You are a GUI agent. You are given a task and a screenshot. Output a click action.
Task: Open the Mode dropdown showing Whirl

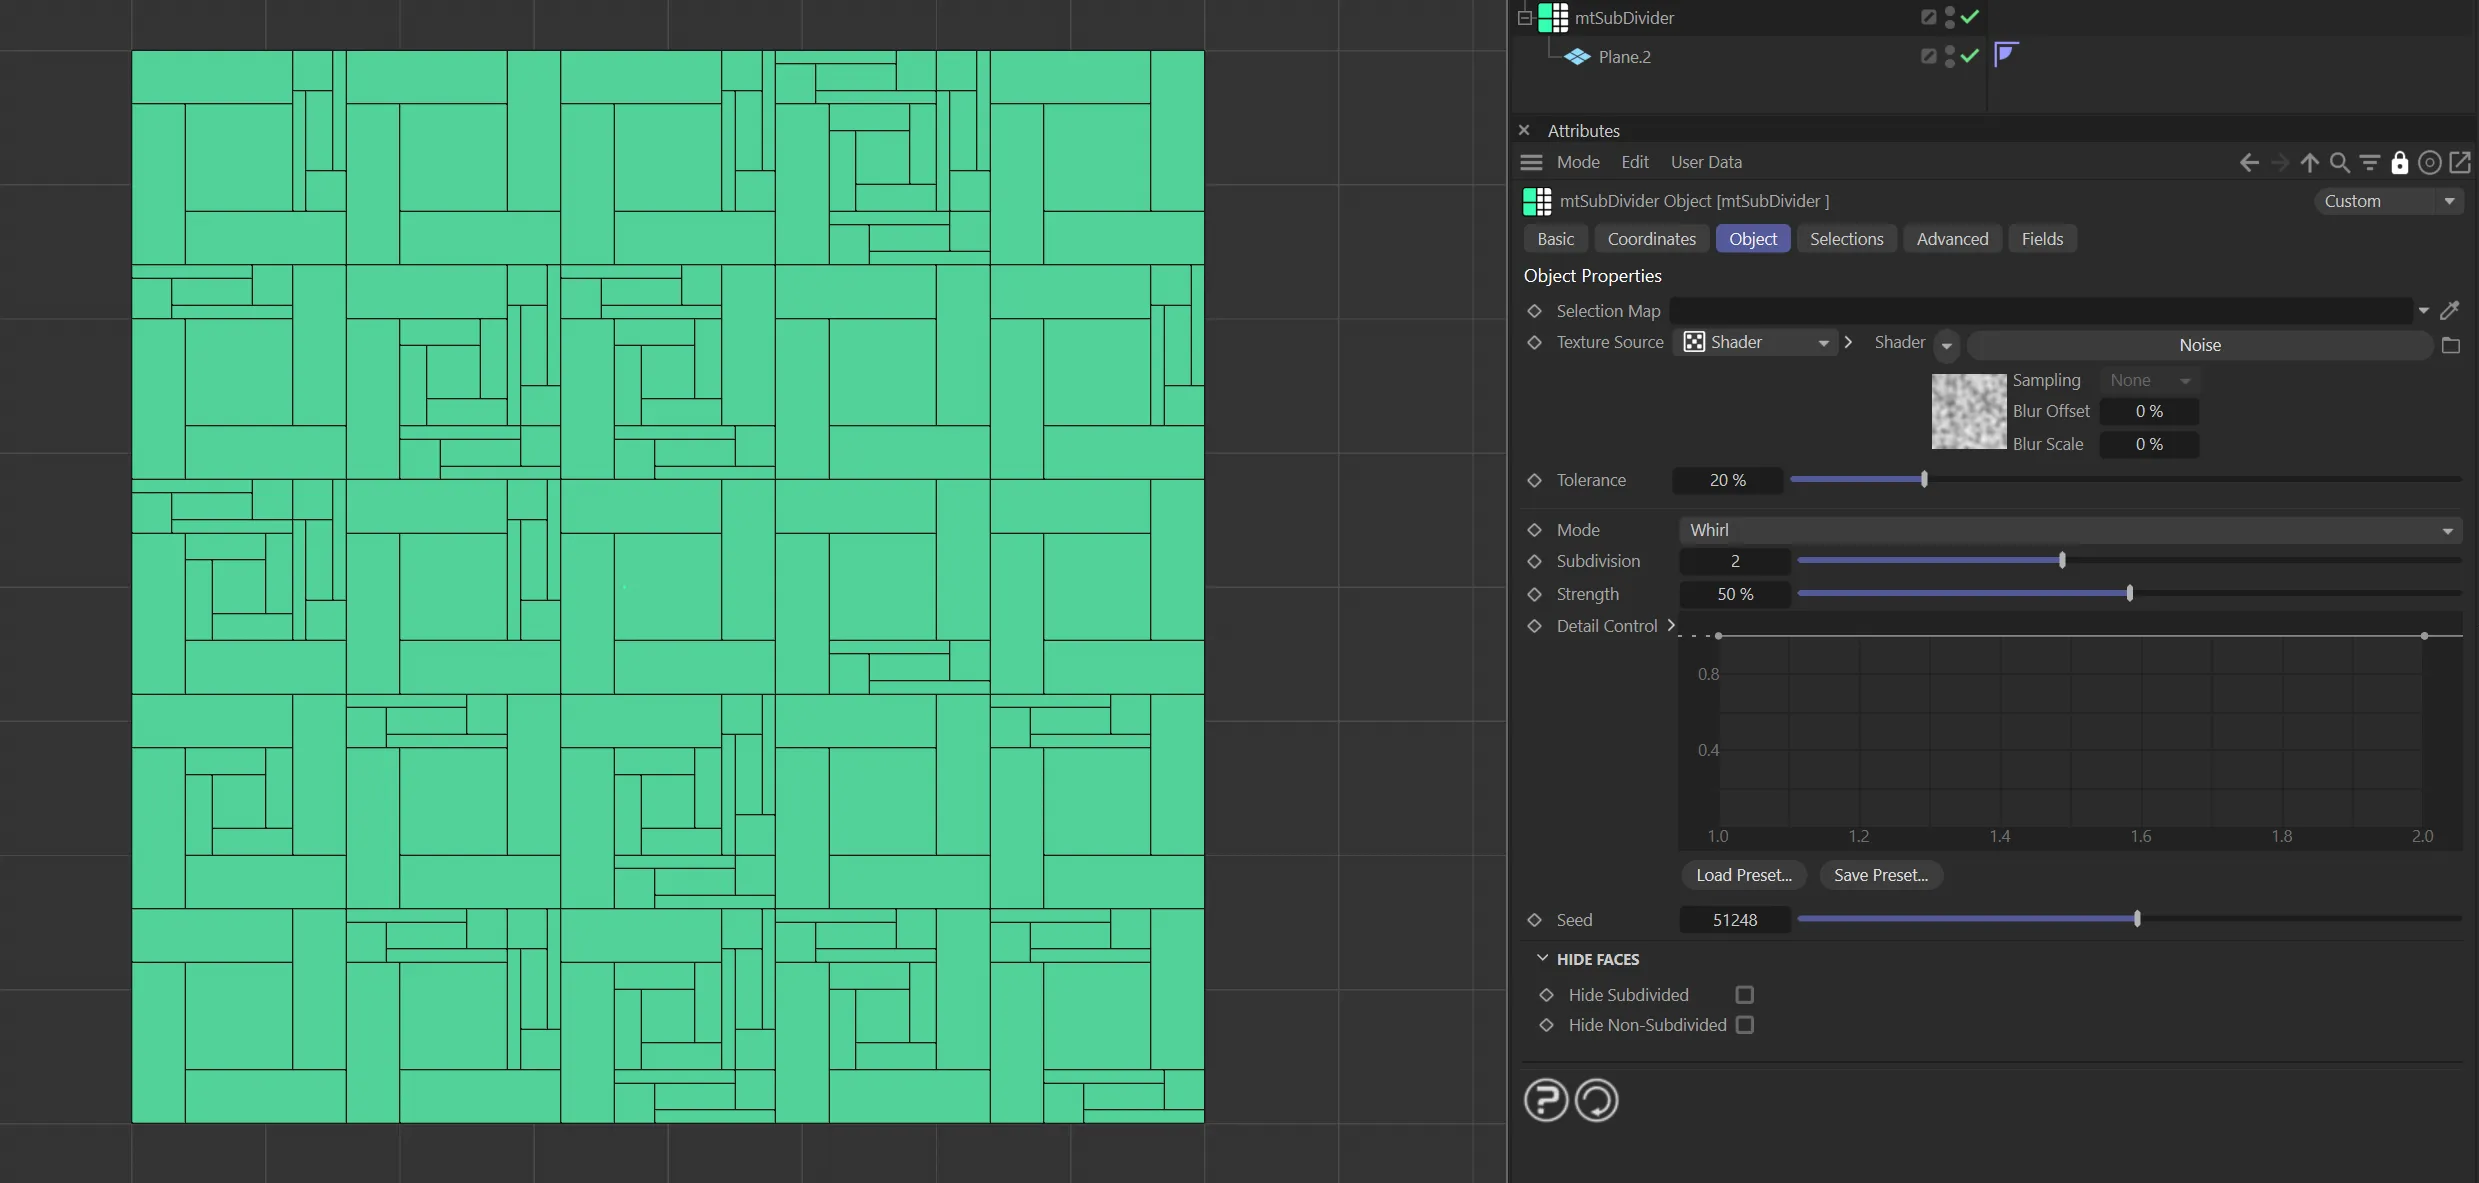[x=2069, y=530]
